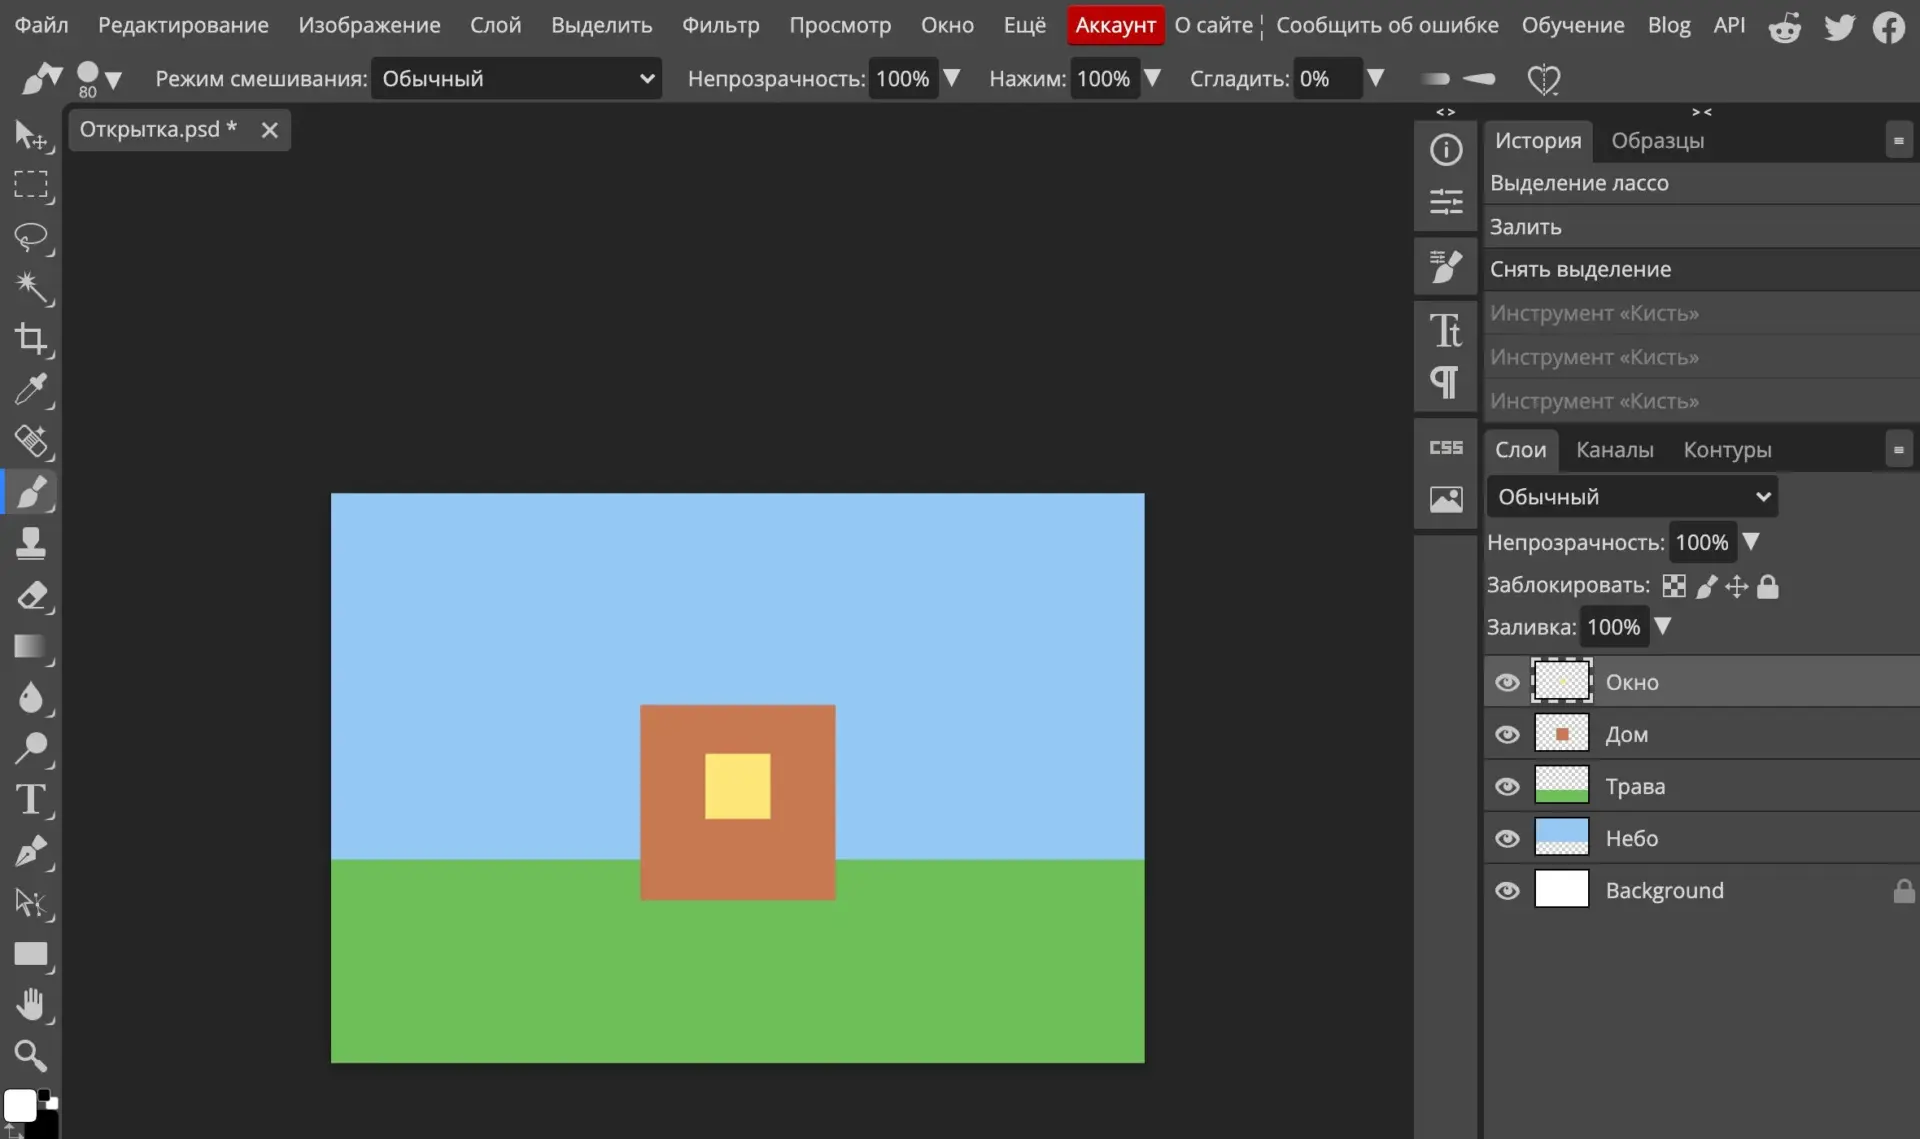Viewport: 1920px width, 1139px height.
Task: Click the Обучение link
Action: pos(1572,25)
